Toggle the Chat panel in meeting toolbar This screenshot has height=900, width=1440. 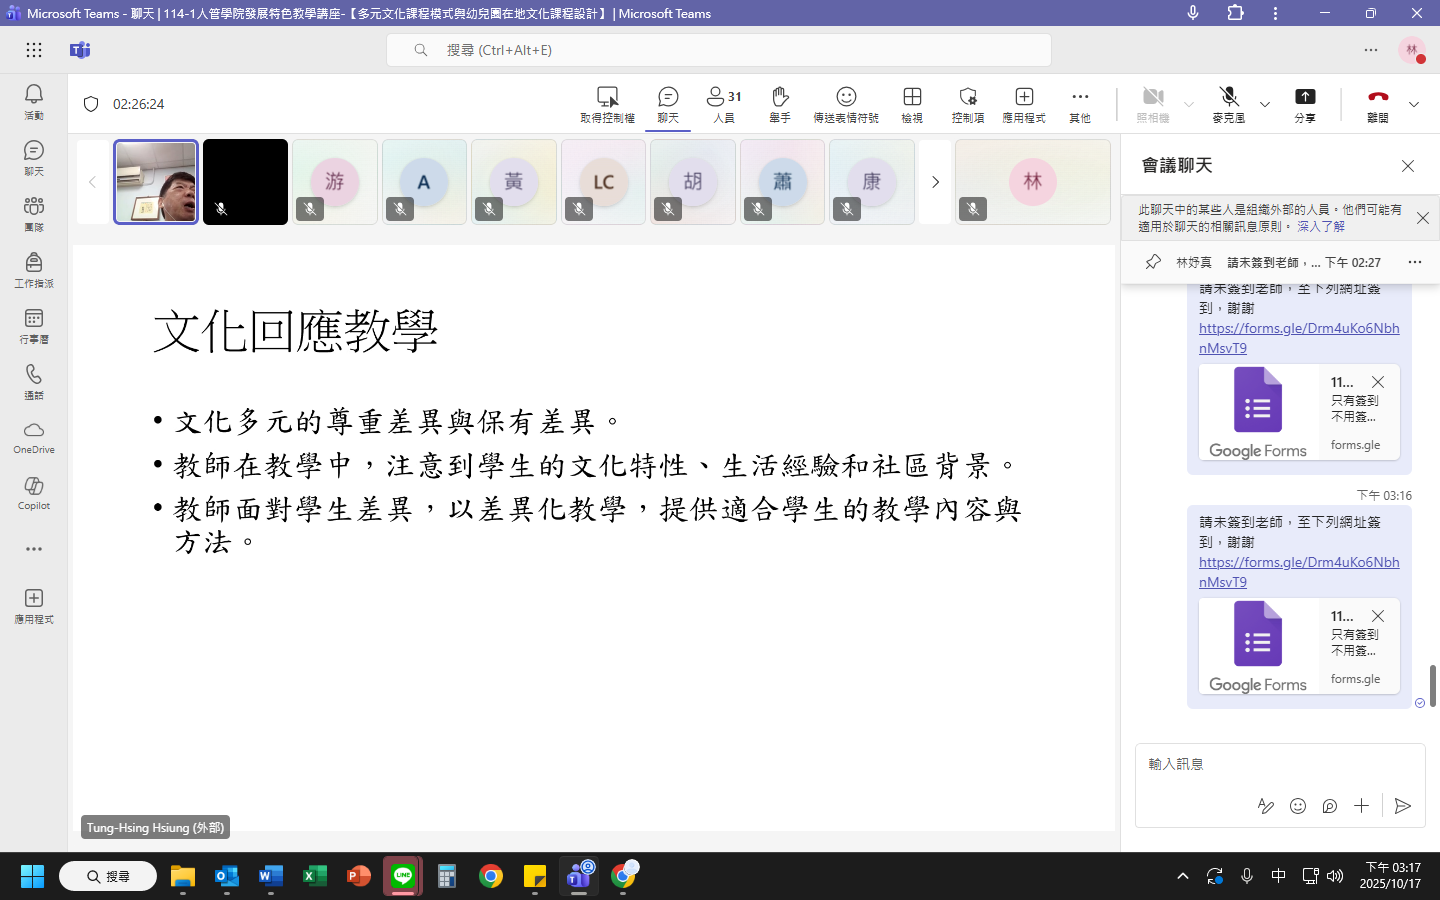point(668,103)
